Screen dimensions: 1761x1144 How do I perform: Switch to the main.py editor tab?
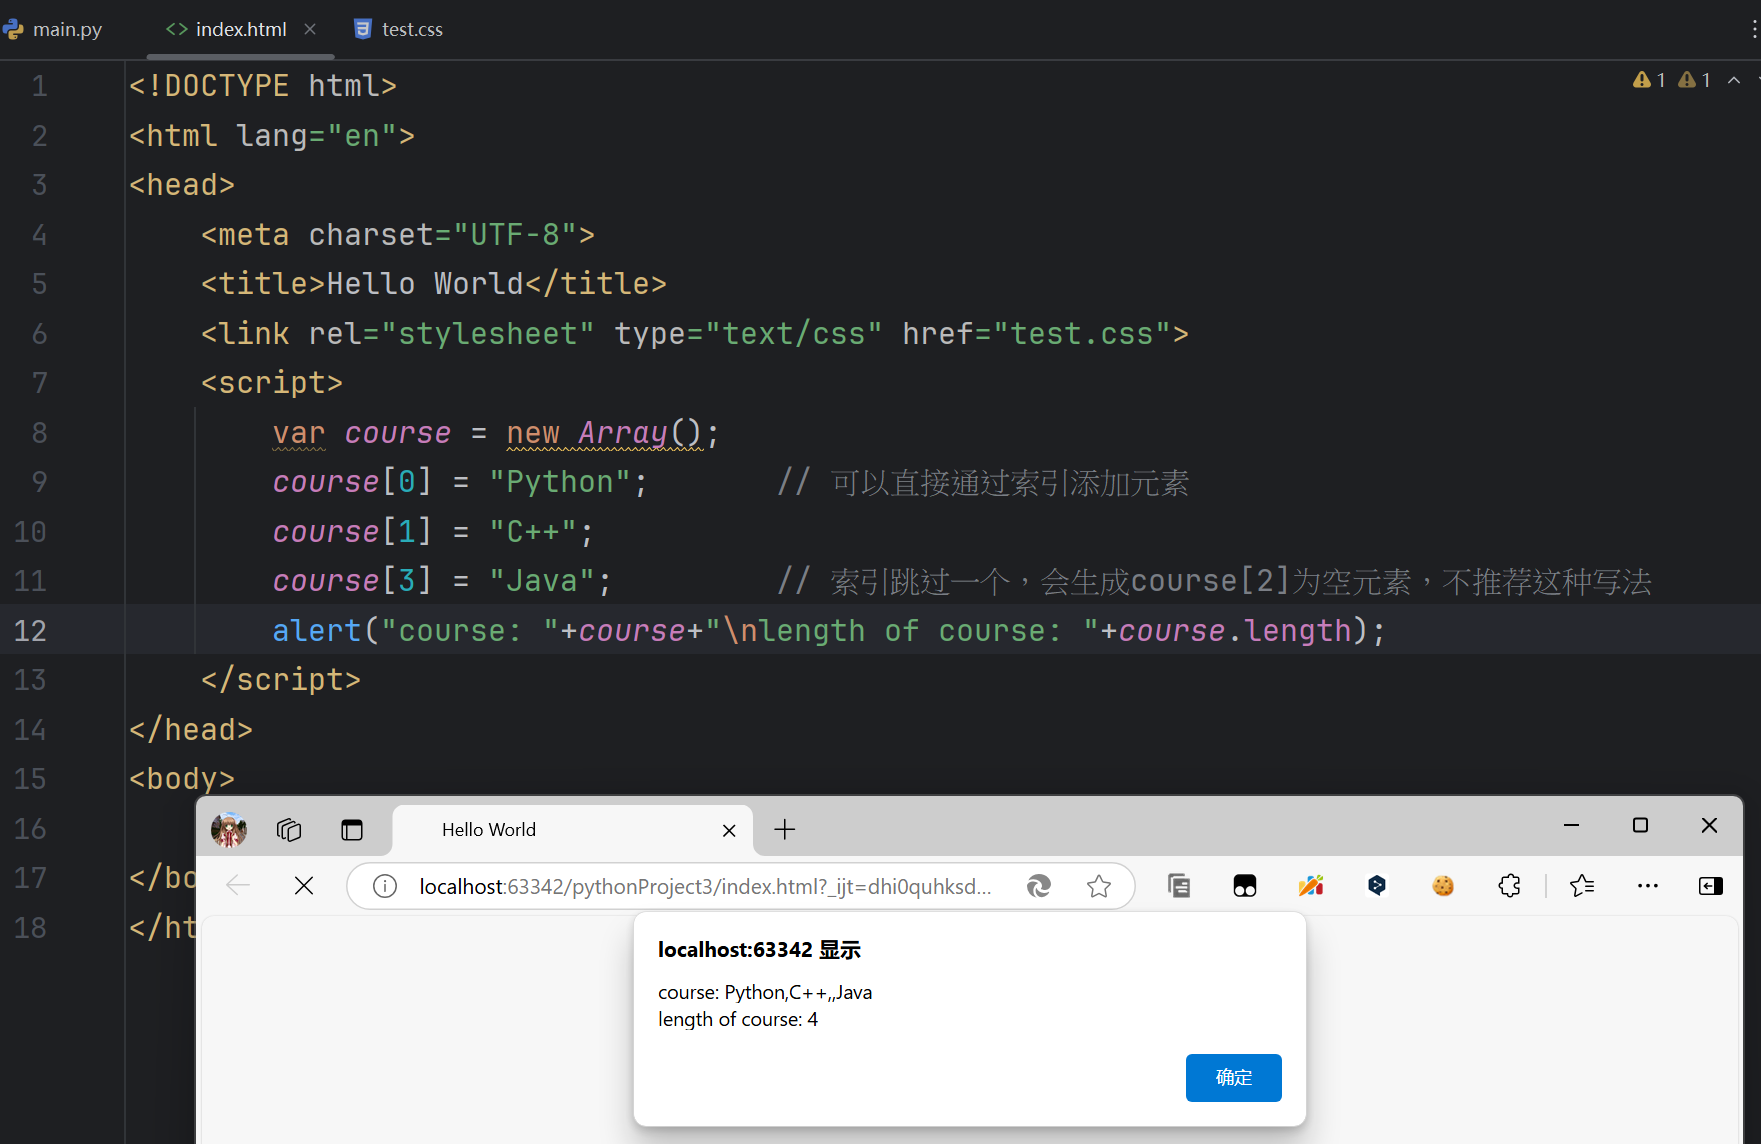click(x=55, y=29)
